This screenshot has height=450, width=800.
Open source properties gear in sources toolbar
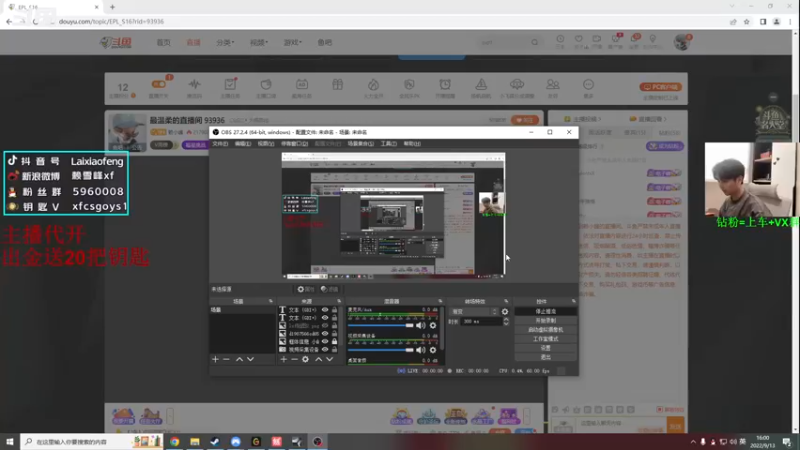(305, 359)
